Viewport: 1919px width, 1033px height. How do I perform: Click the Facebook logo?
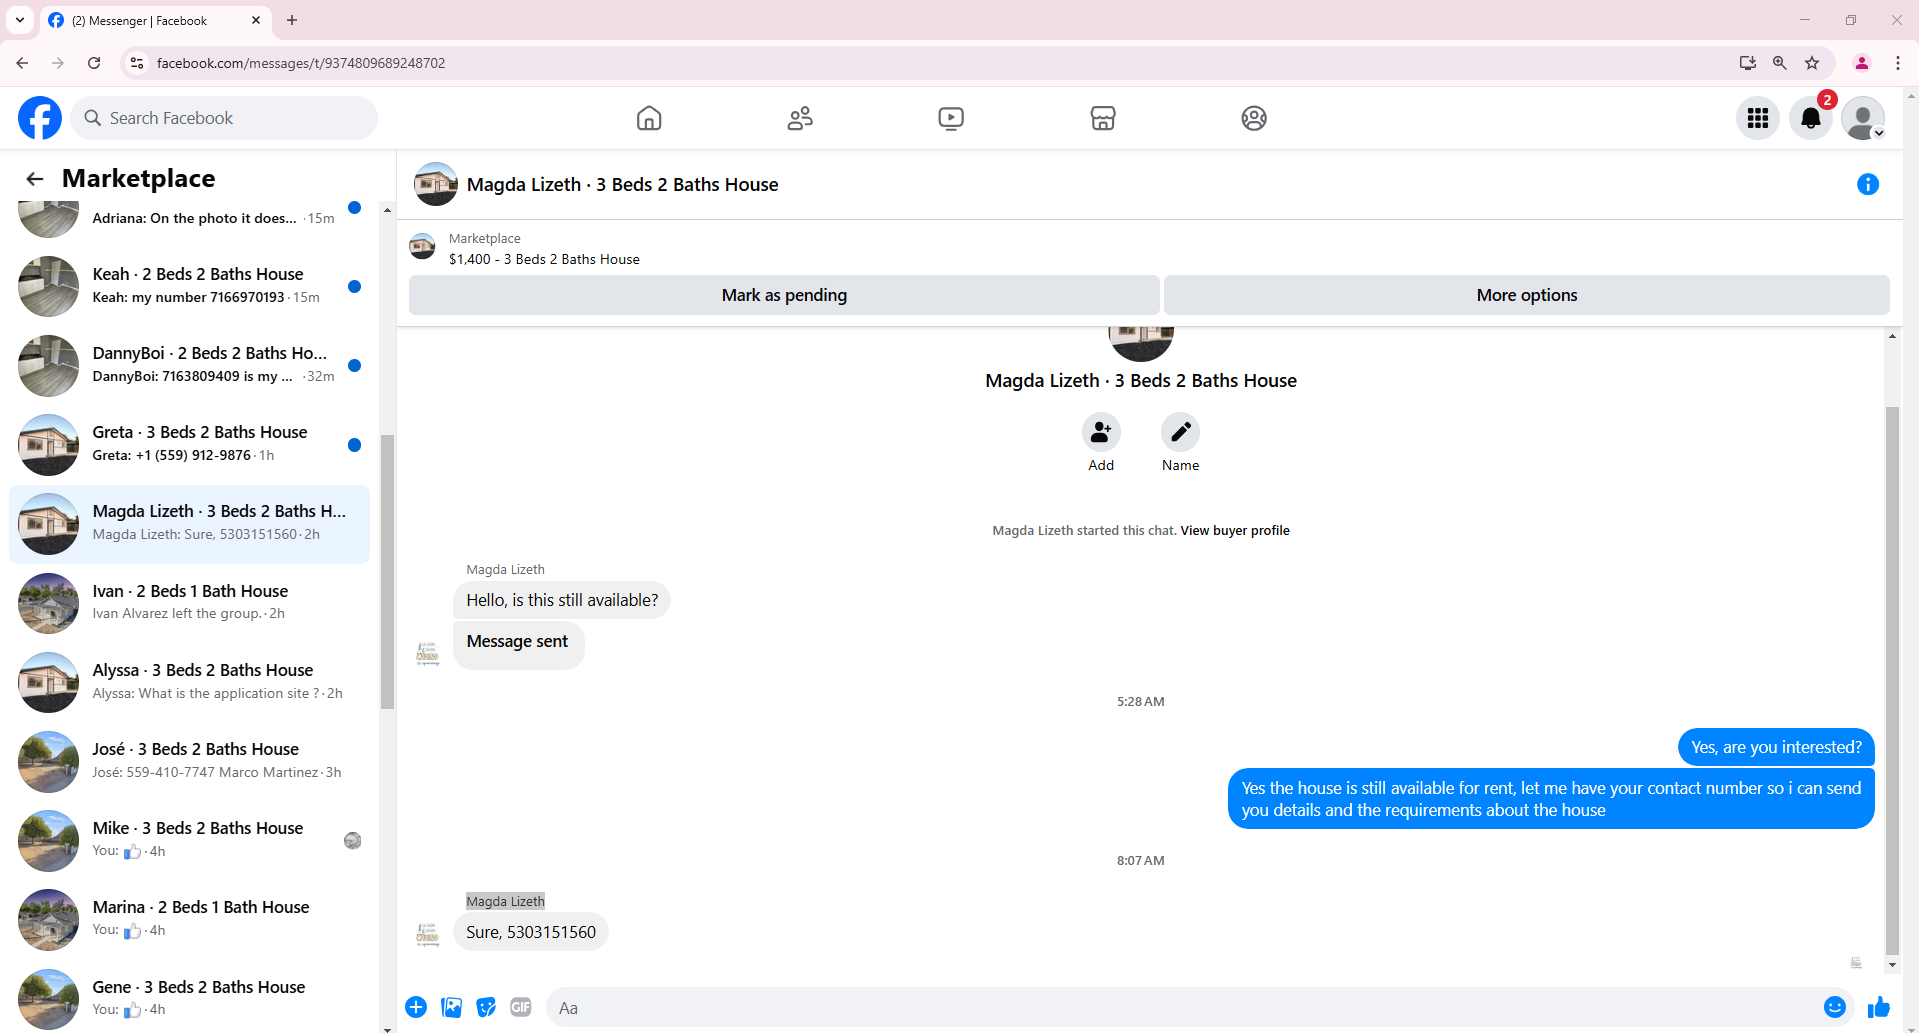(40, 118)
